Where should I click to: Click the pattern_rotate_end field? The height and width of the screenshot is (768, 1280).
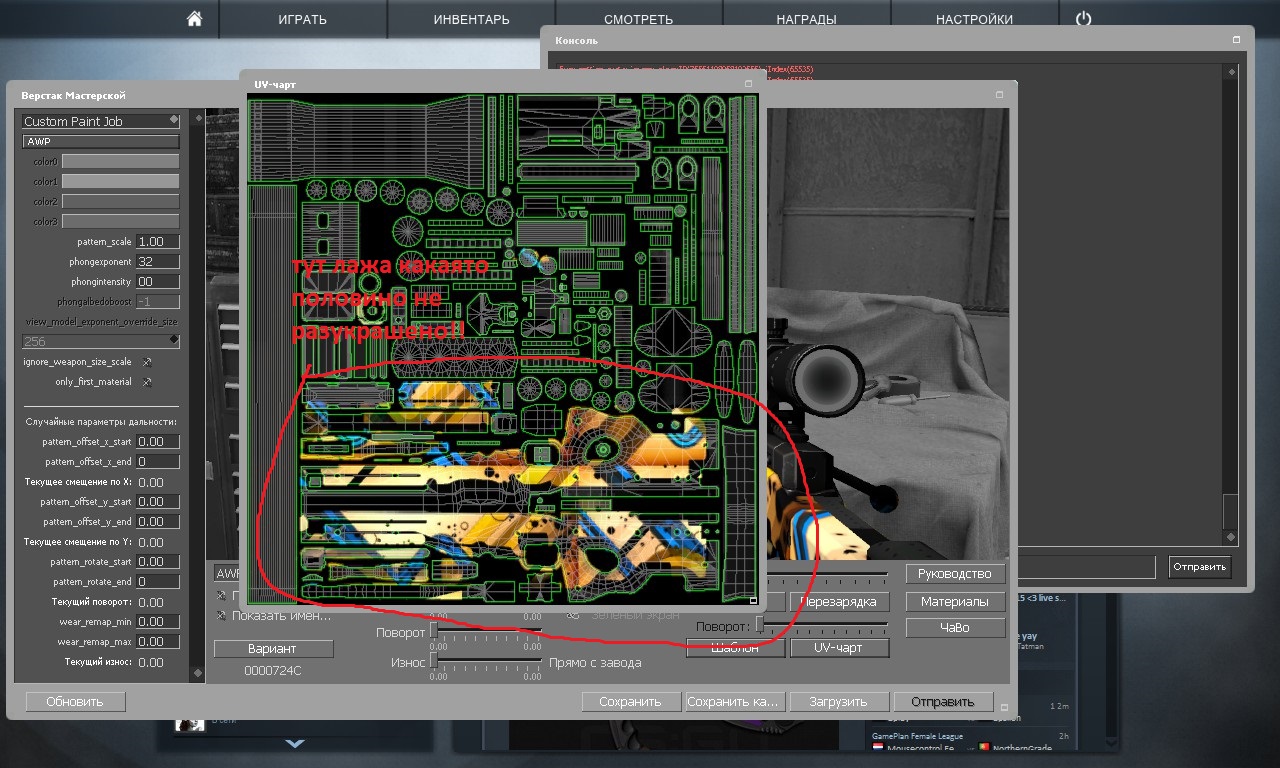(158, 581)
